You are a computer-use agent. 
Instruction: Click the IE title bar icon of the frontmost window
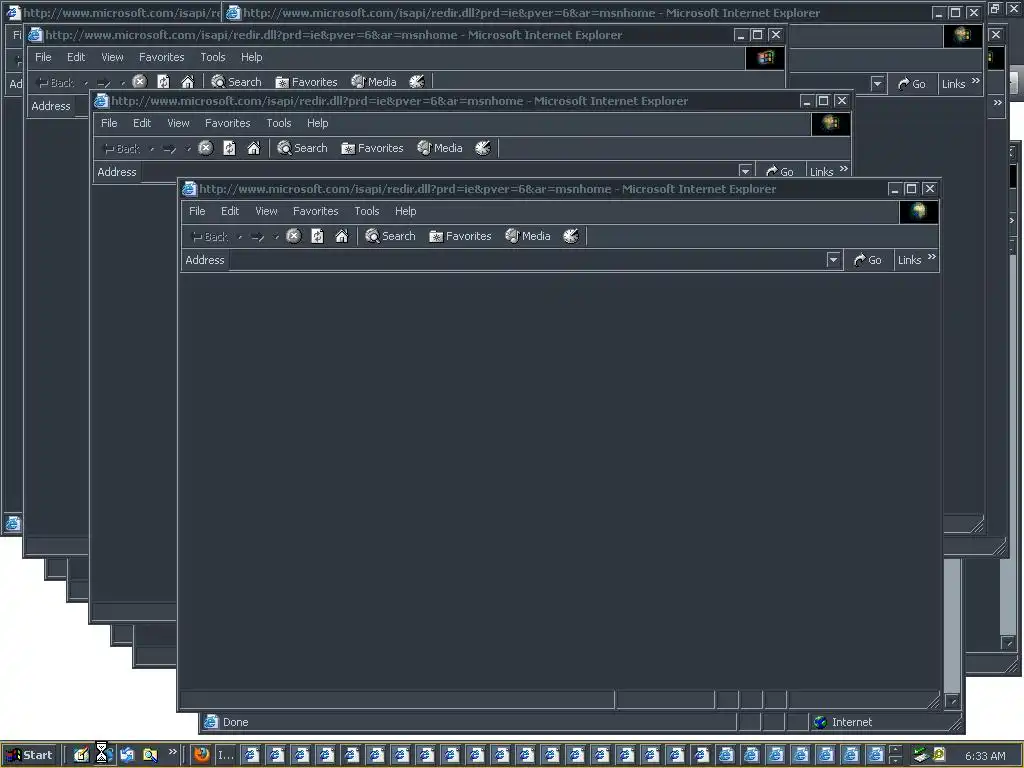189,189
